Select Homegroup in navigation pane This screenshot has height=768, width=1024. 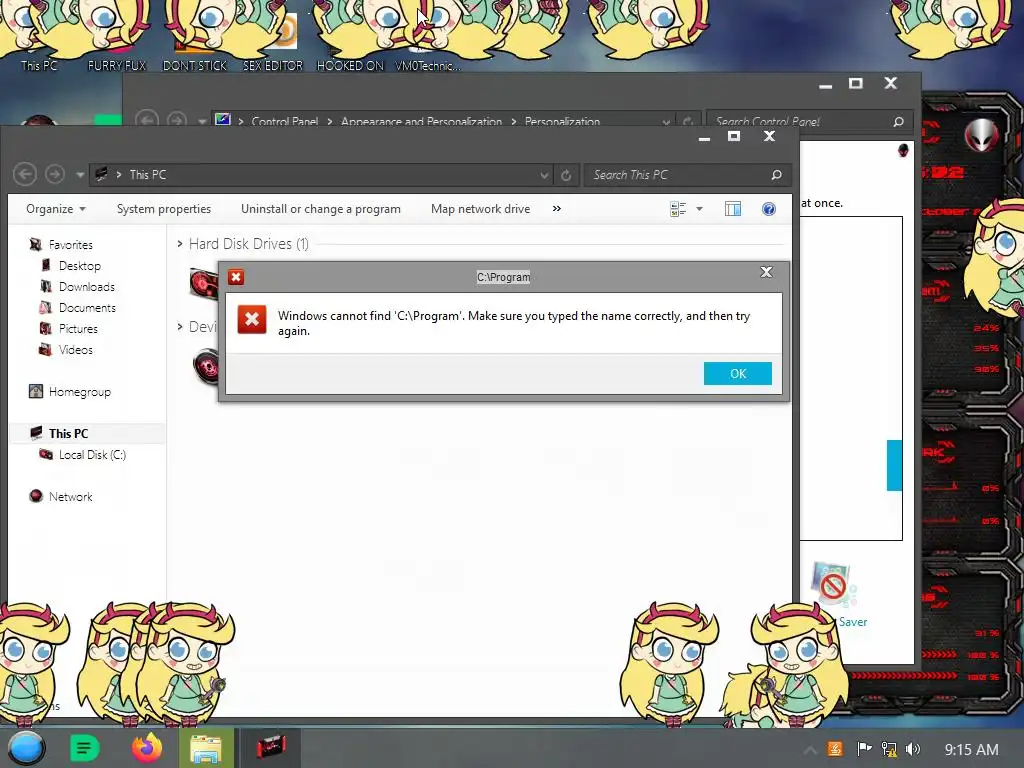tap(80, 392)
